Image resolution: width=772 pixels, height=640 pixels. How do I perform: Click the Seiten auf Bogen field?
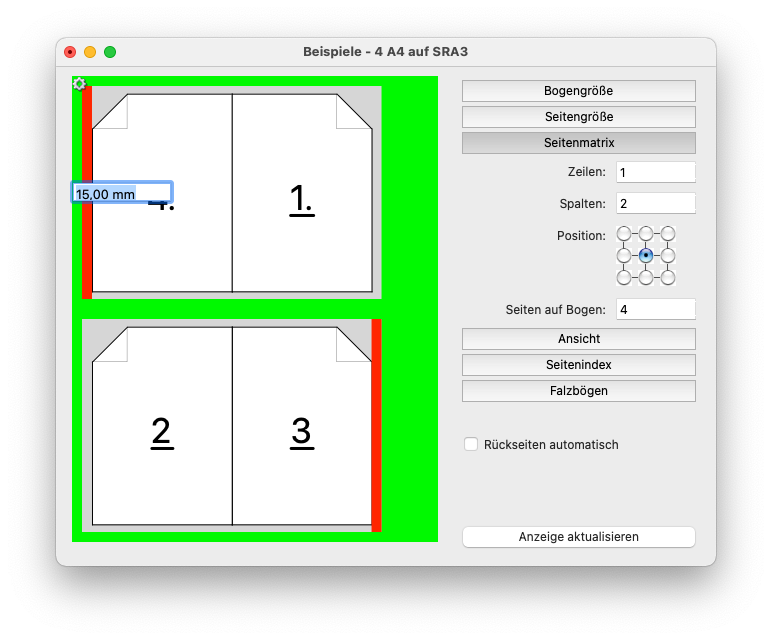(x=656, y=310)
